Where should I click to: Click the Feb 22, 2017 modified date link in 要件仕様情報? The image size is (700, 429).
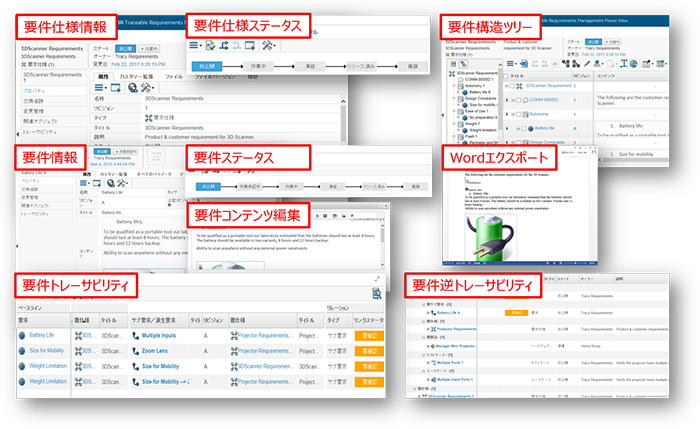138,64
